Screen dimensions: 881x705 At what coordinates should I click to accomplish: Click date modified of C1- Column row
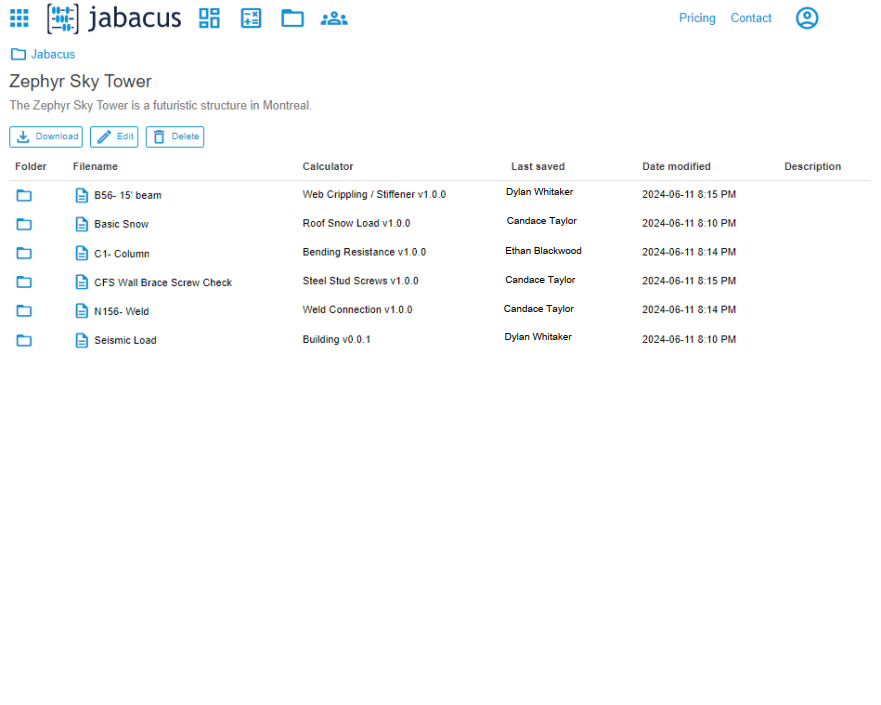689,252
